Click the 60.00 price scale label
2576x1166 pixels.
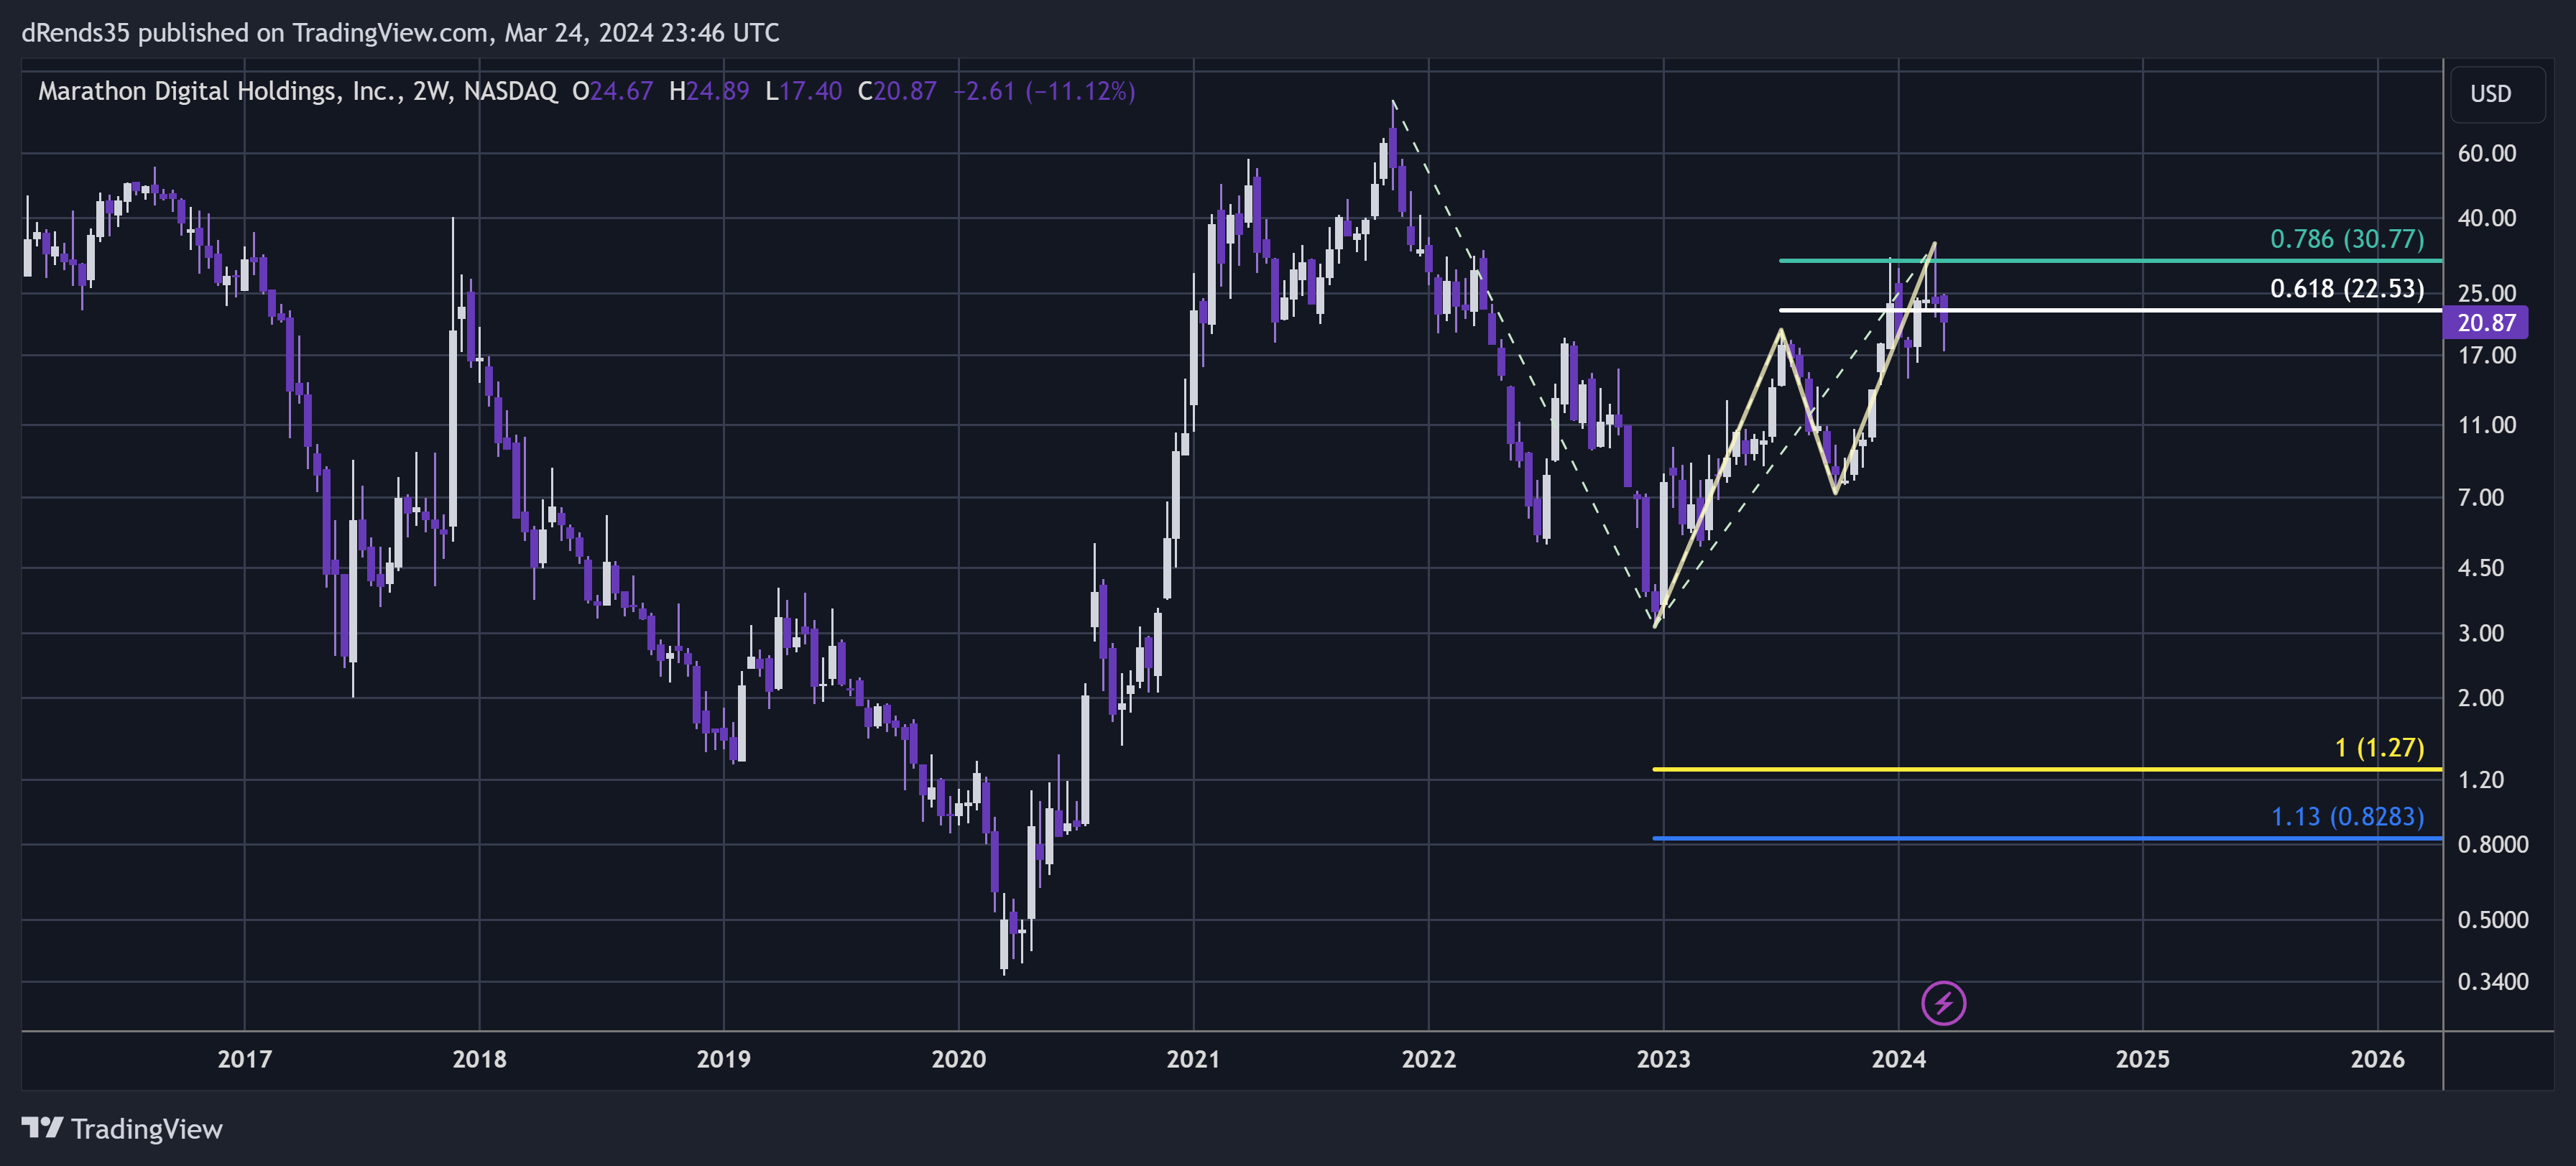[x=2486, y=153]
